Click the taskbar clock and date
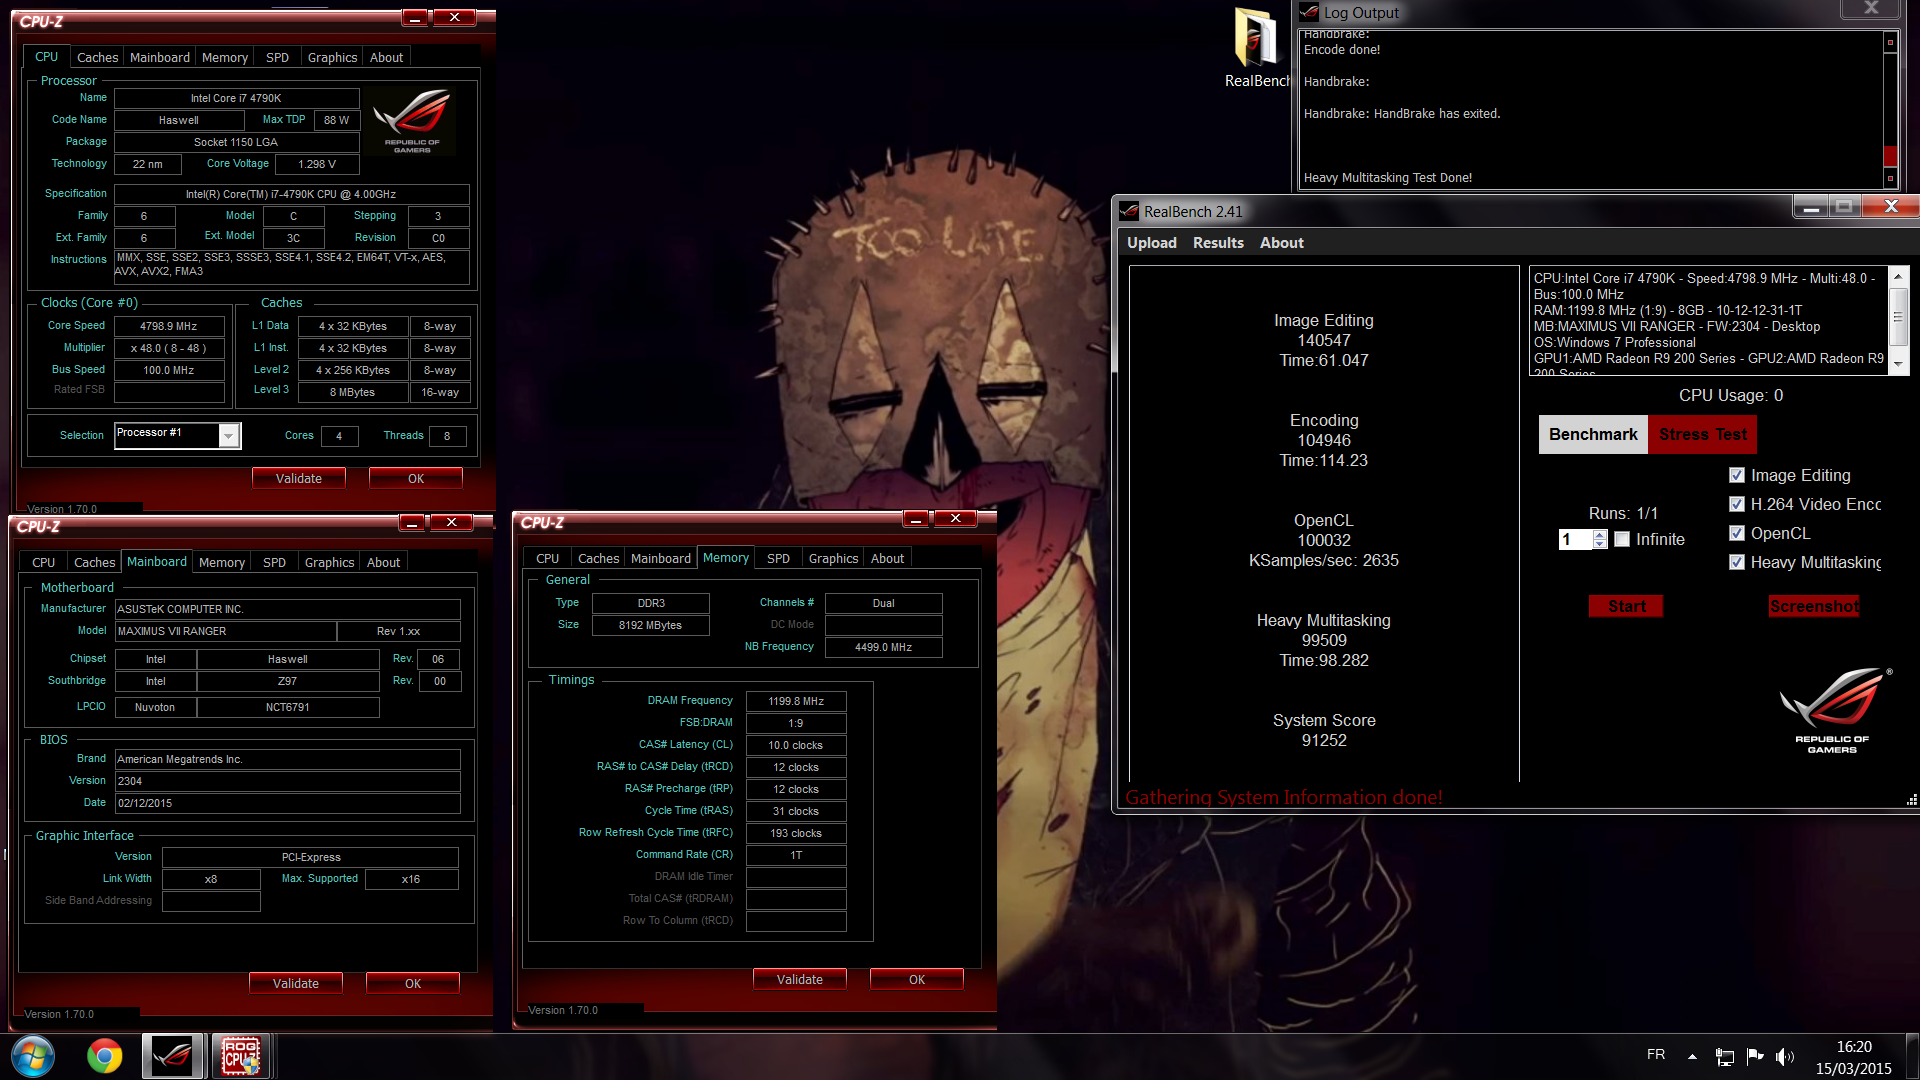This screenshot has width=1920, height=1080. (x=1854, y=1057)
